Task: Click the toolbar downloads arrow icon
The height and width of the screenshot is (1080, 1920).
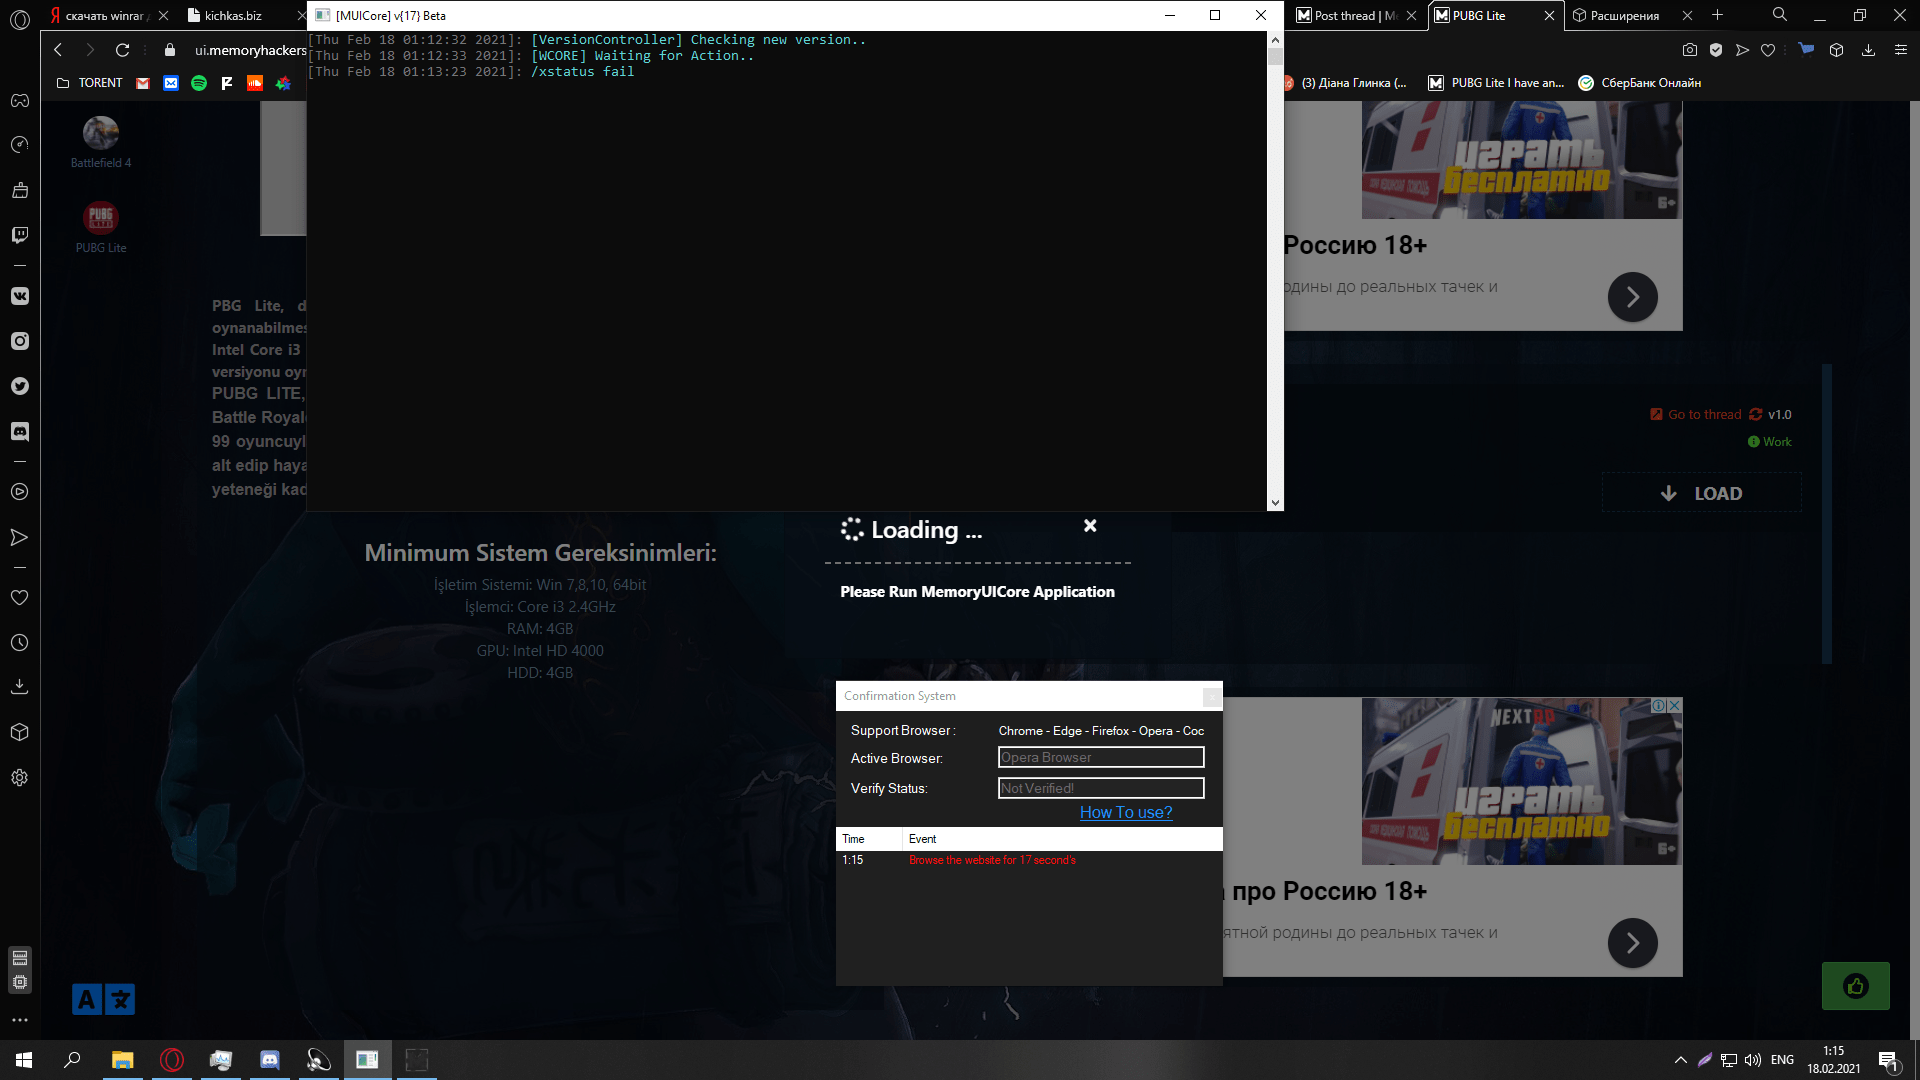Action: coord(1868,50)
